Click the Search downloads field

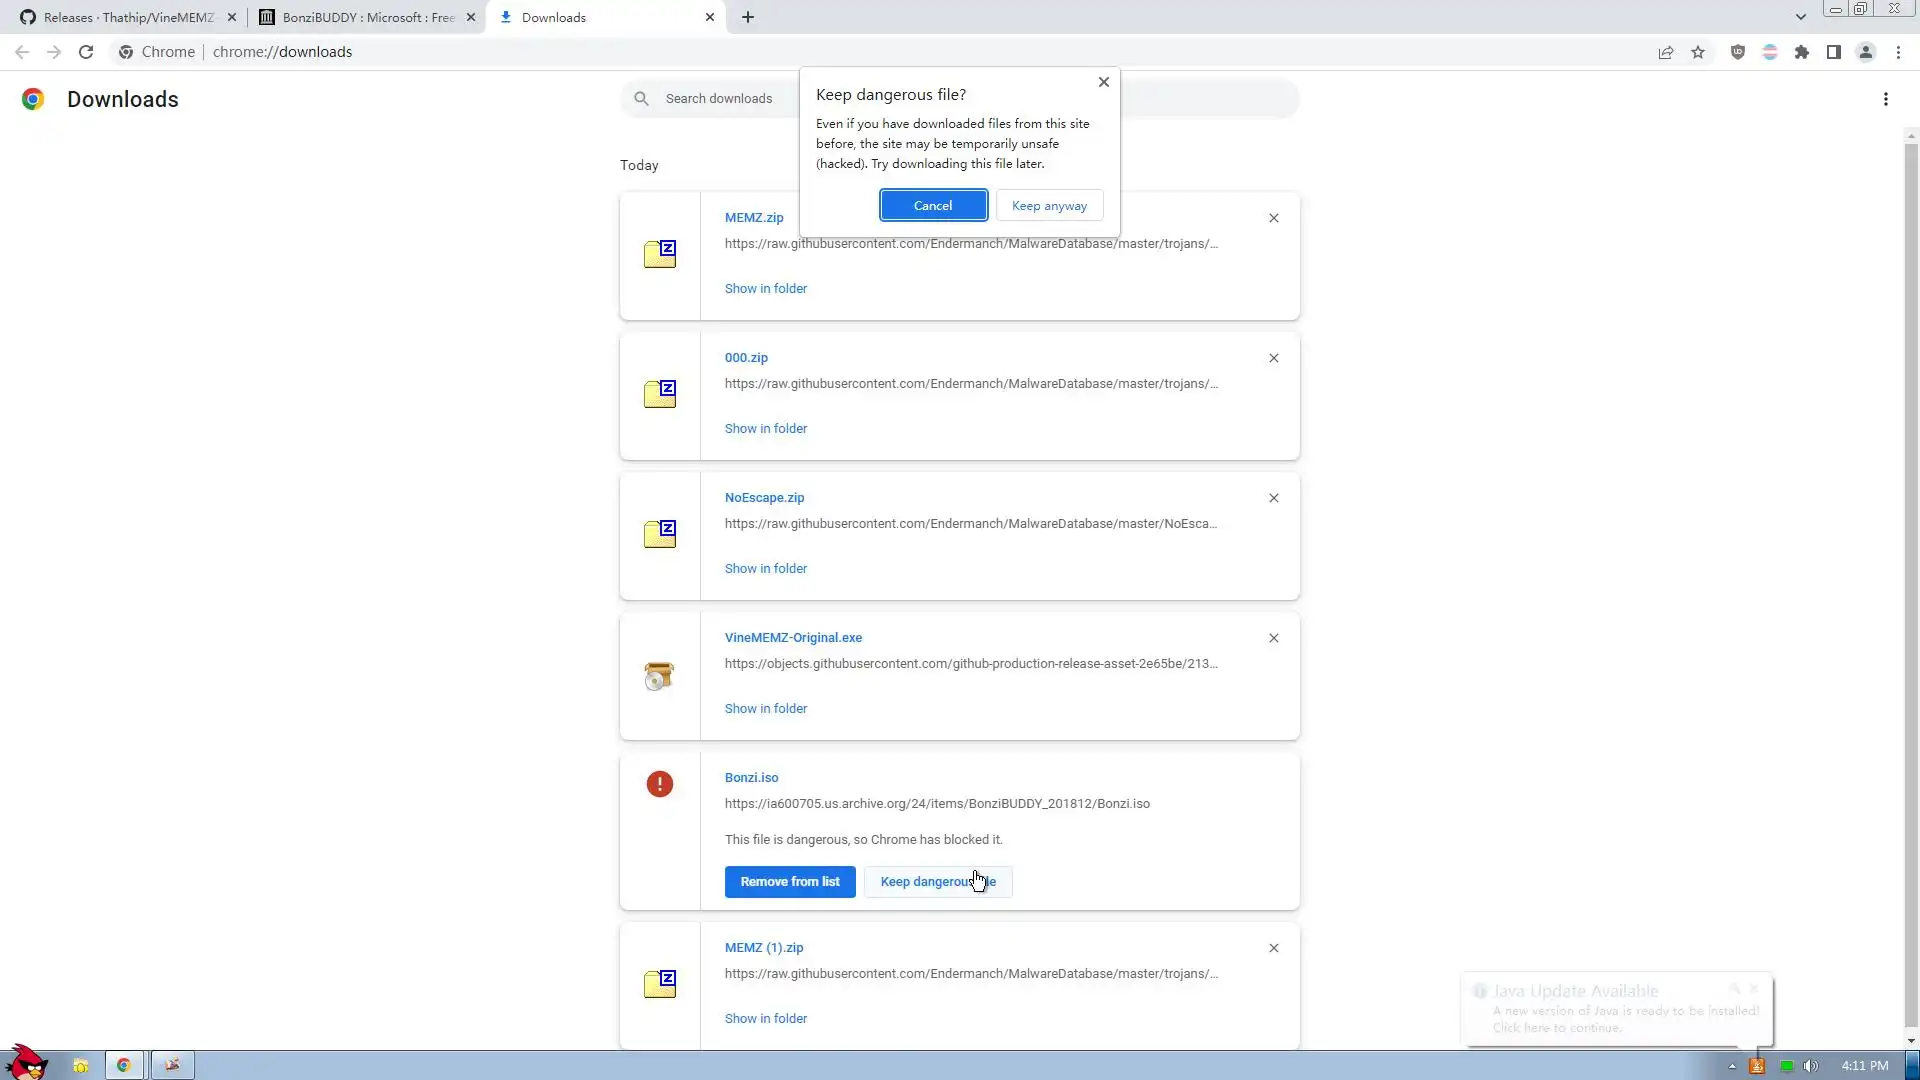[x=719, y=99]
